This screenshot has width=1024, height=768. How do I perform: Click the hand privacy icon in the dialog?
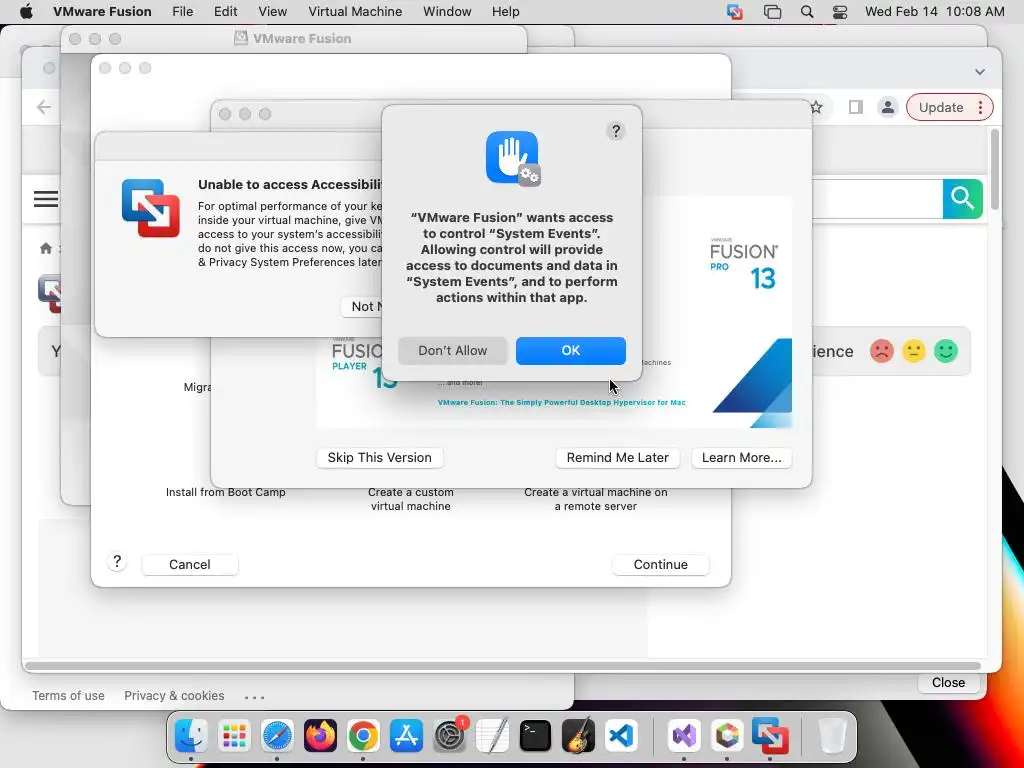click(513, 158)
